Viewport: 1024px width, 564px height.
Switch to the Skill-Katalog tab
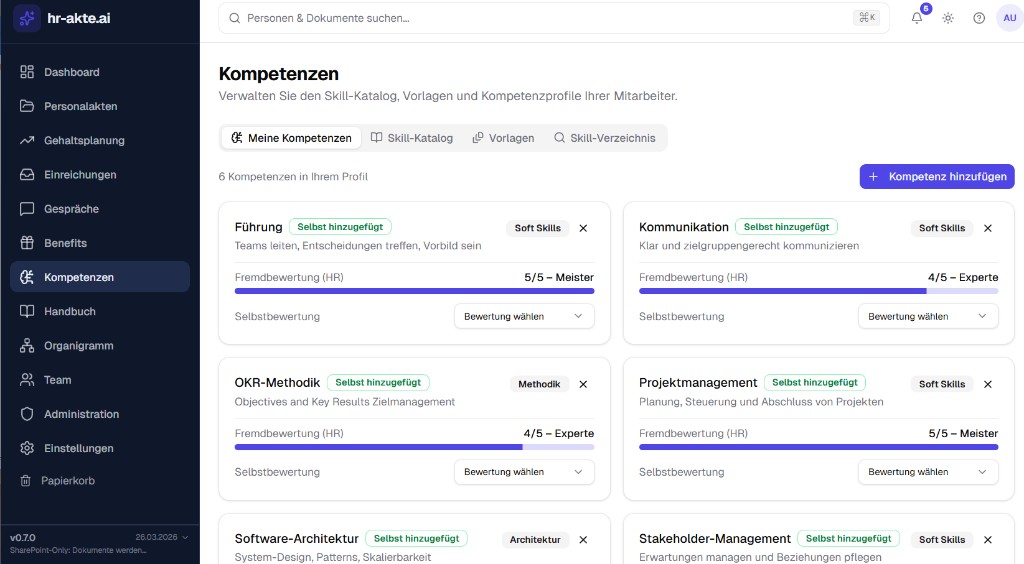(411, 138)
